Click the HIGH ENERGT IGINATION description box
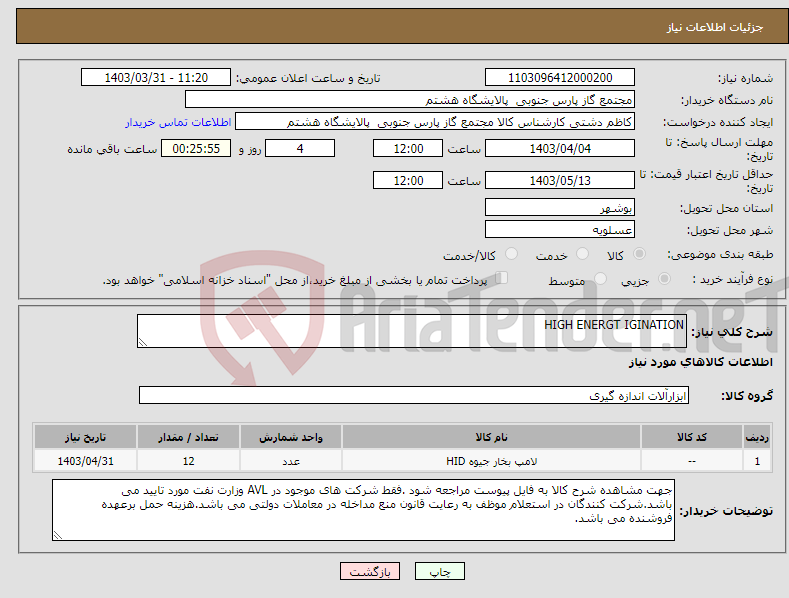Image resolution: width=789 pixels, height=598 pixels. (412, 331)
